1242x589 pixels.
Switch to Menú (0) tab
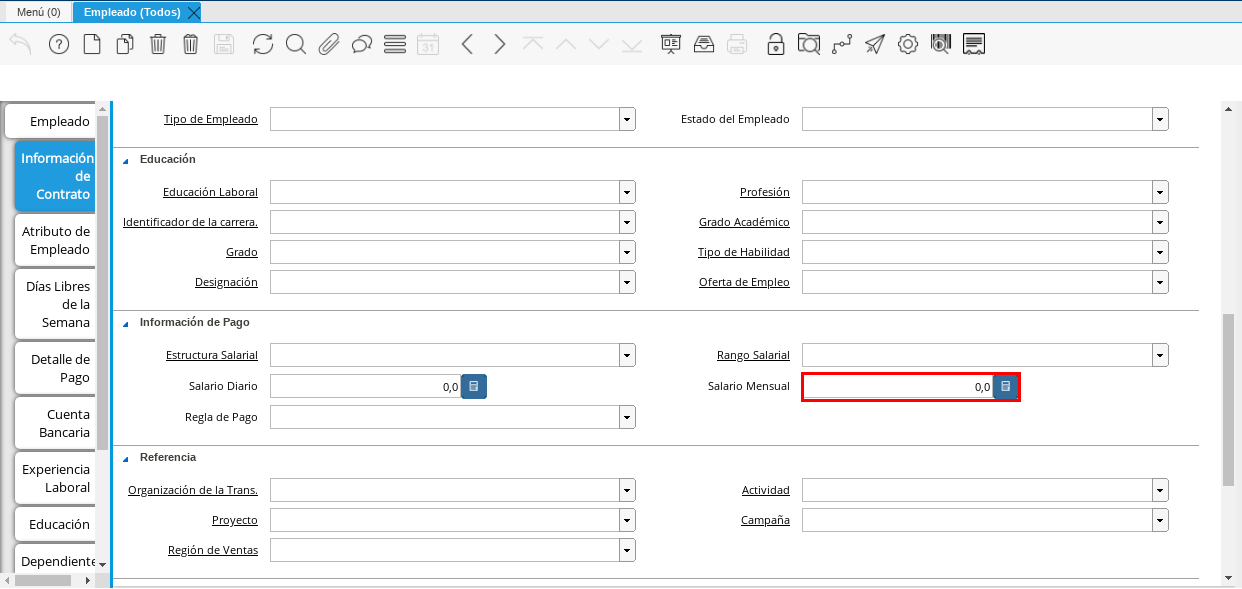[38, 12]
